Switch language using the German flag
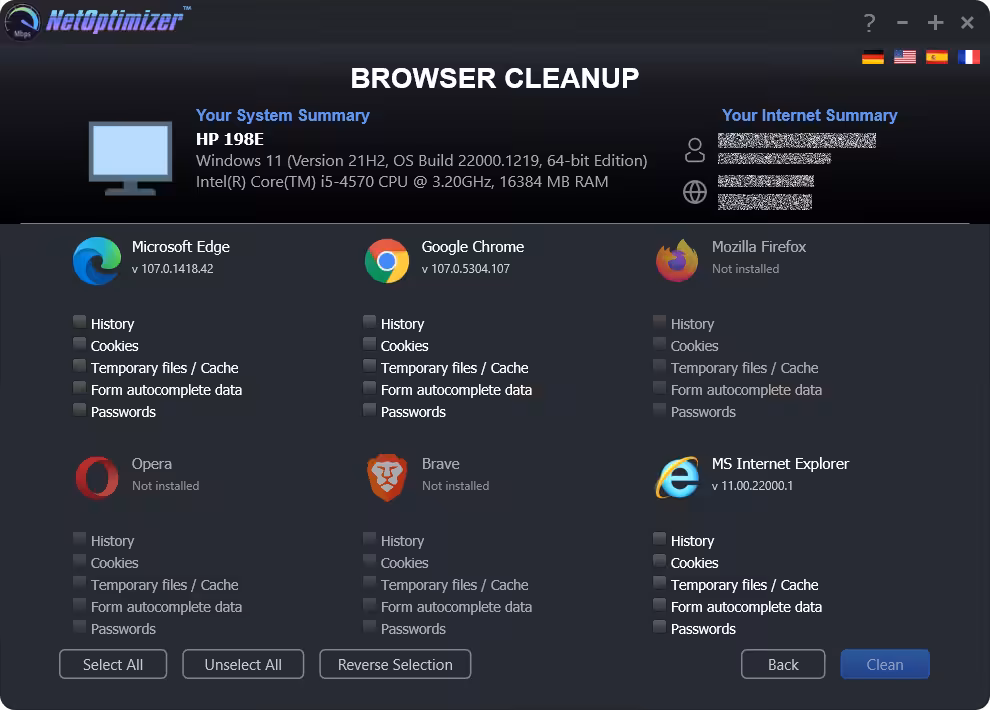The image size is (990, 710). [873, 57]
